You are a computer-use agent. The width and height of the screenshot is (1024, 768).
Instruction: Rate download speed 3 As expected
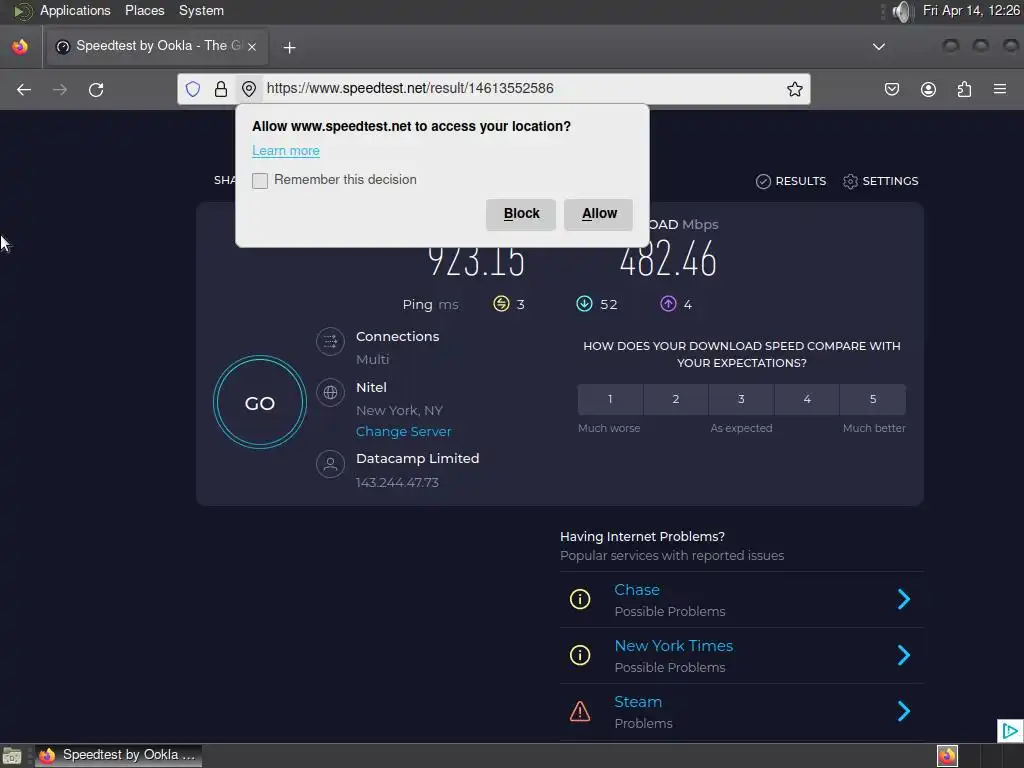tap(741, 399)
